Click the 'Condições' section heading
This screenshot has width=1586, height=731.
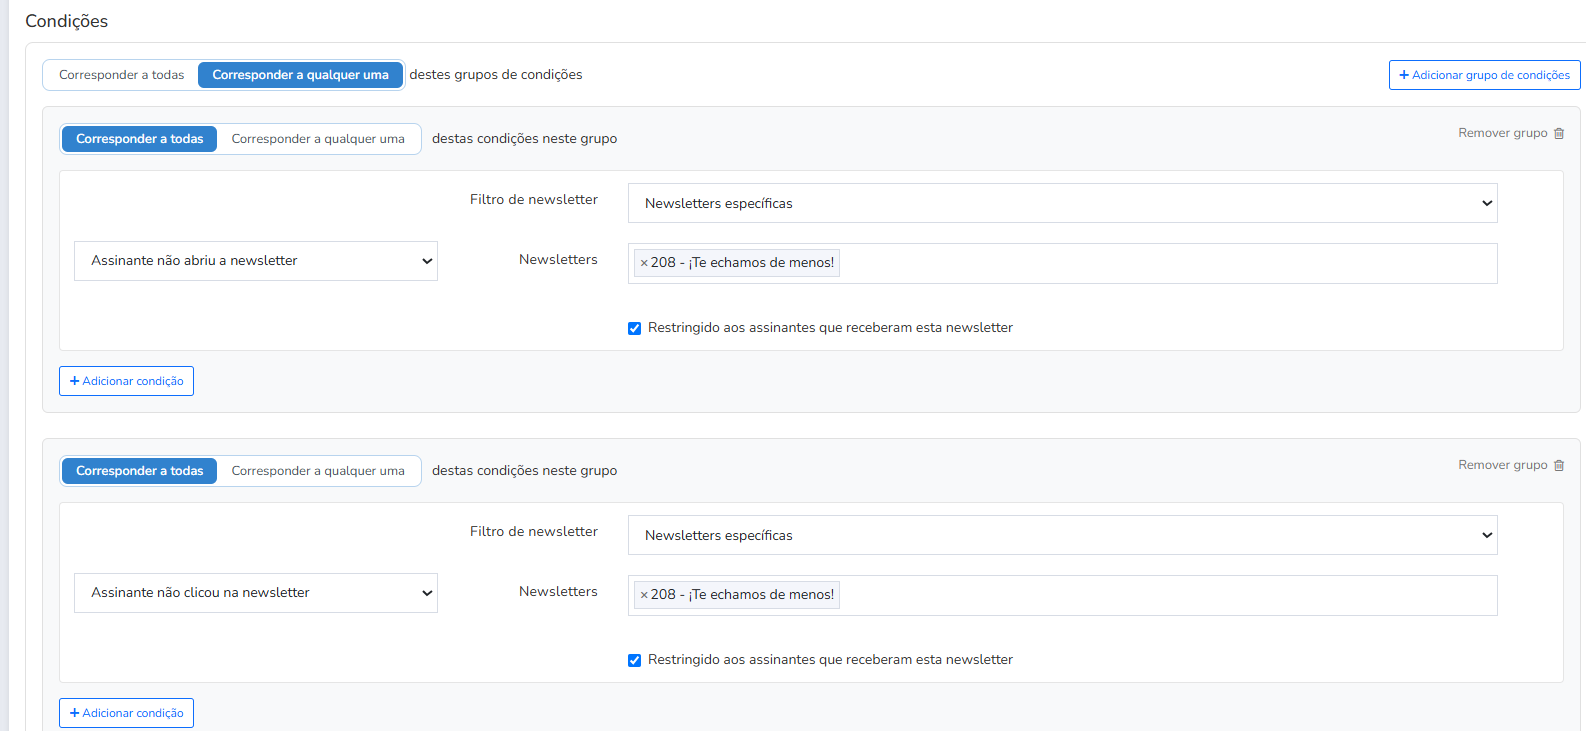pos(66,21)
